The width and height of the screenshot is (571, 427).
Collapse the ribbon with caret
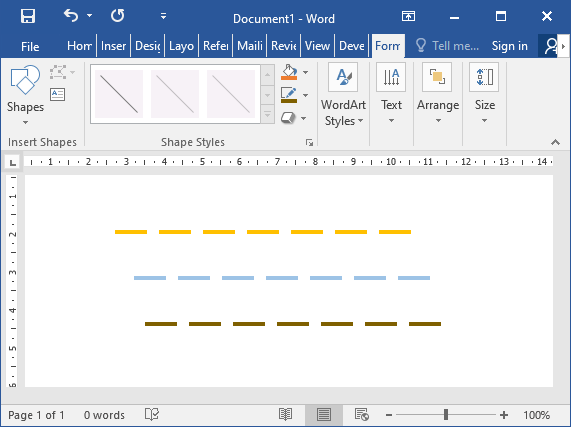[555, 142]
